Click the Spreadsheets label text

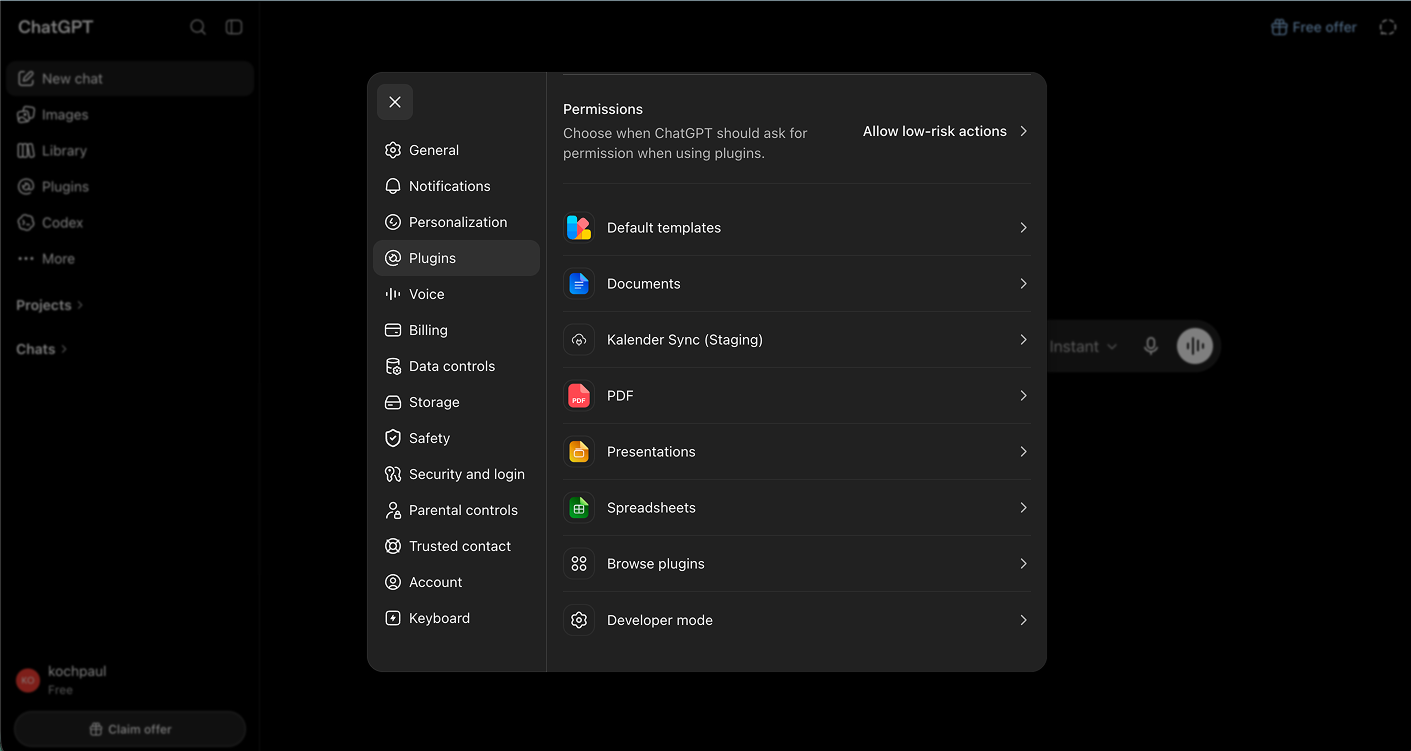pyautogui.click(x=651, y=508)
